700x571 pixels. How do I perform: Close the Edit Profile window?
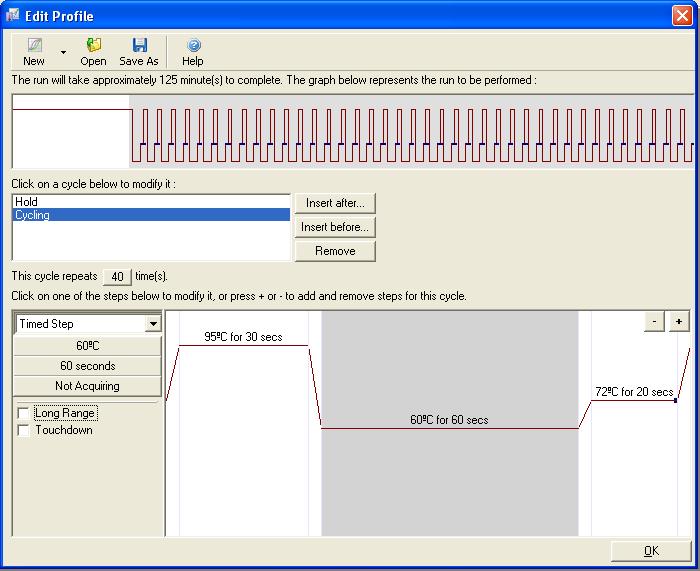(682, 16)
